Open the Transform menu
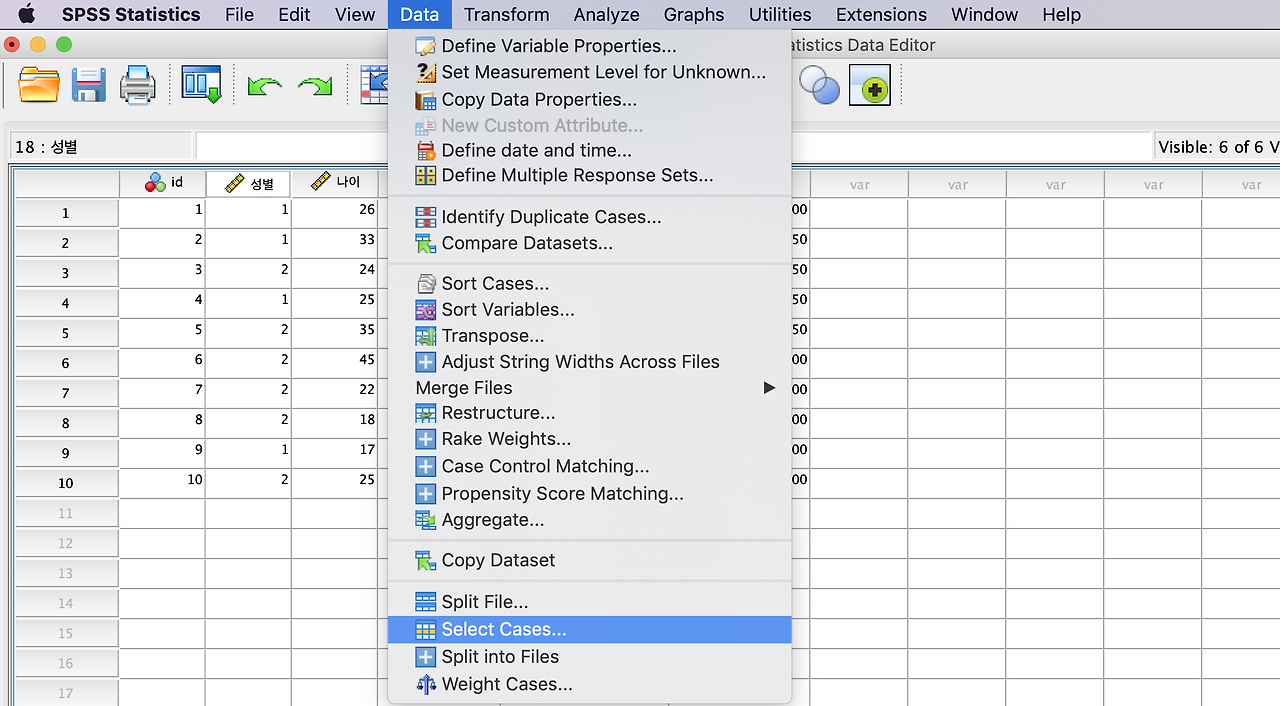This screenshot has height=706, width=1280. point(506,14)
